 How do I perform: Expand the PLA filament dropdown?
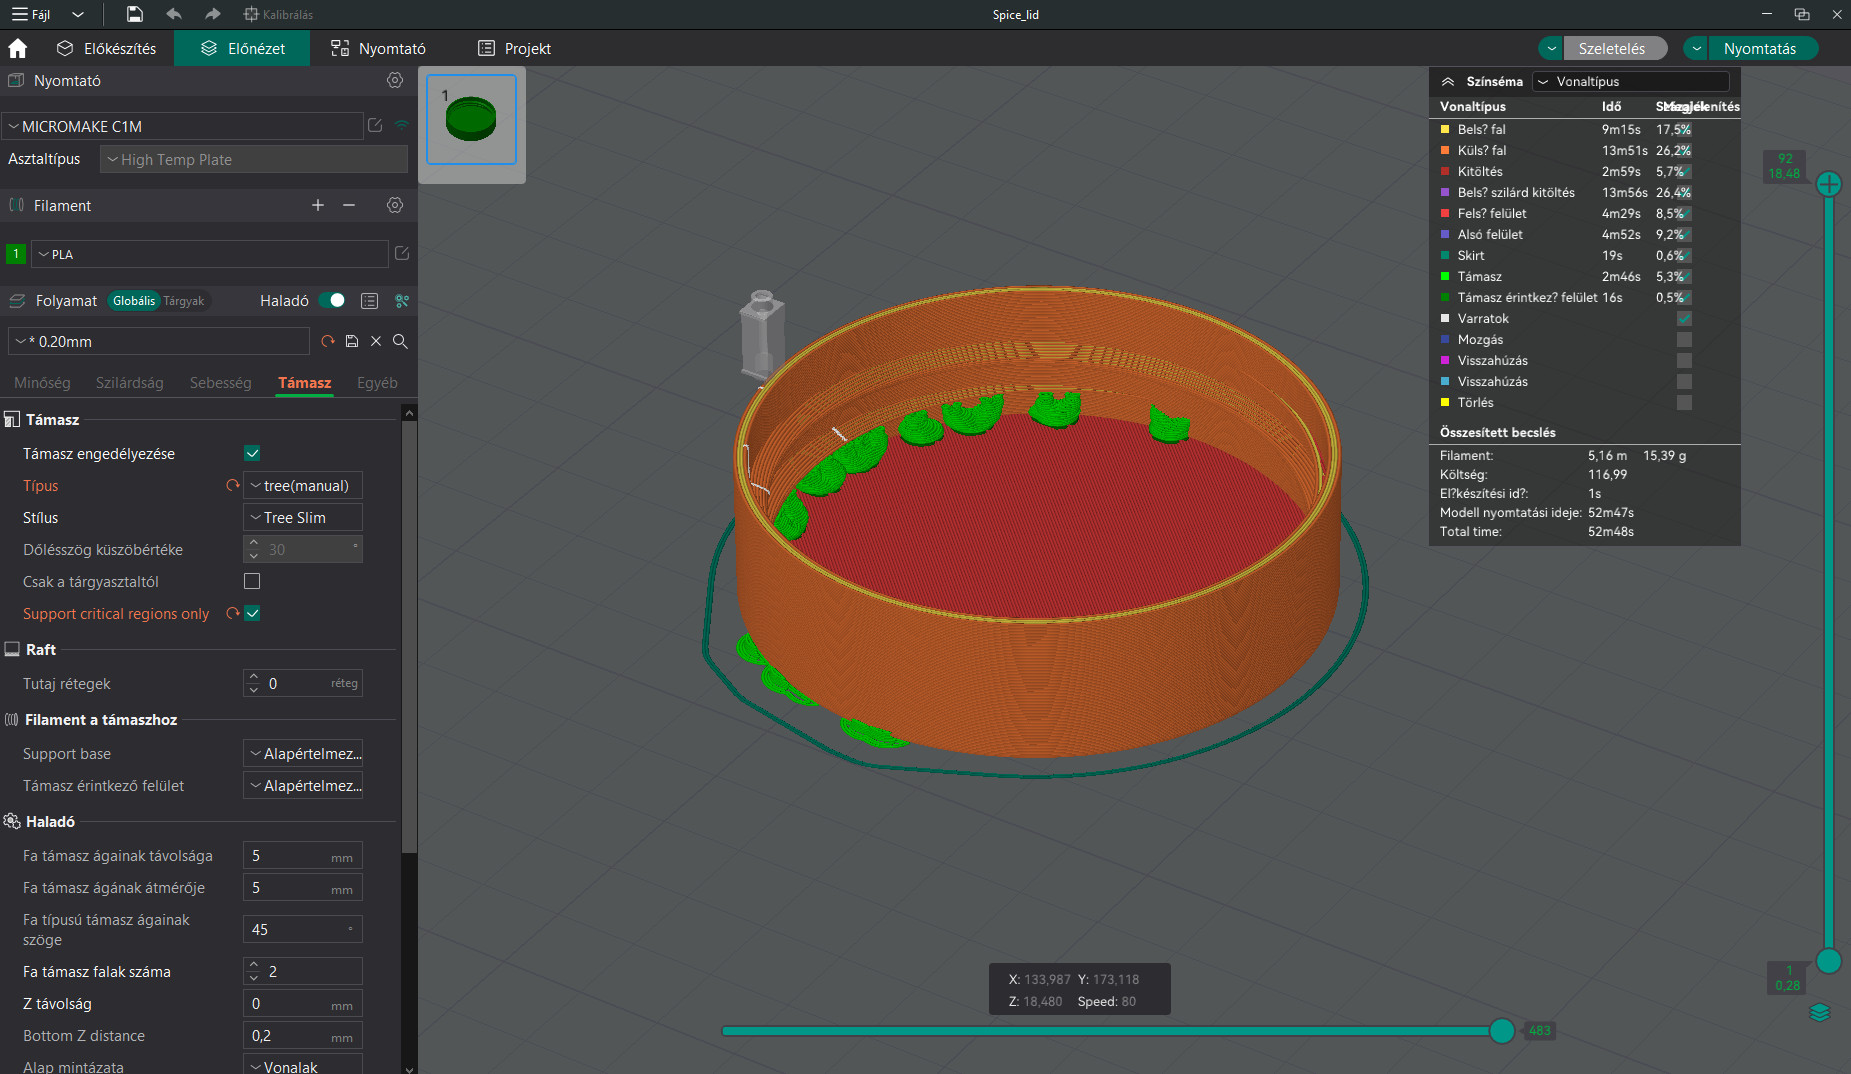pos(210,254)
